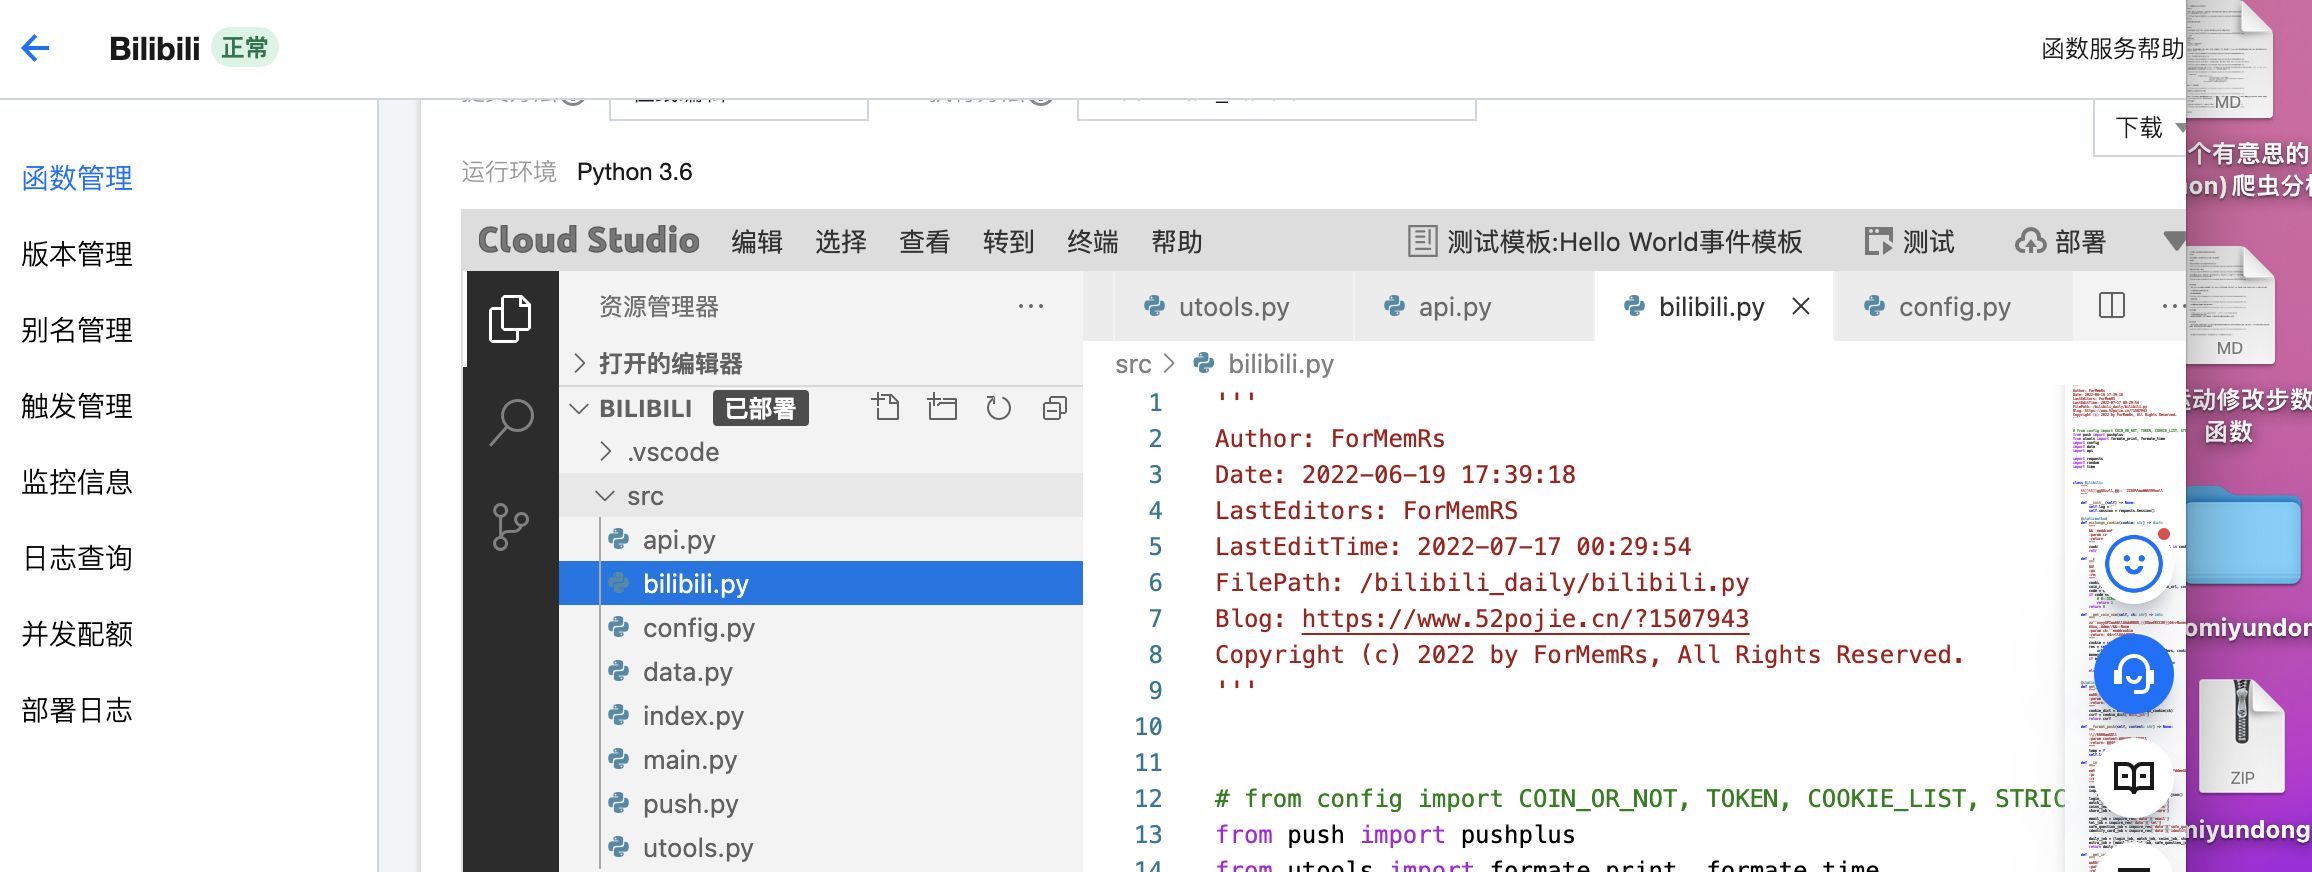Image resolution: width=2312 pixels, height=872 pixels.
Task: Go back with the blue arrow
Action: pos(35,48)
